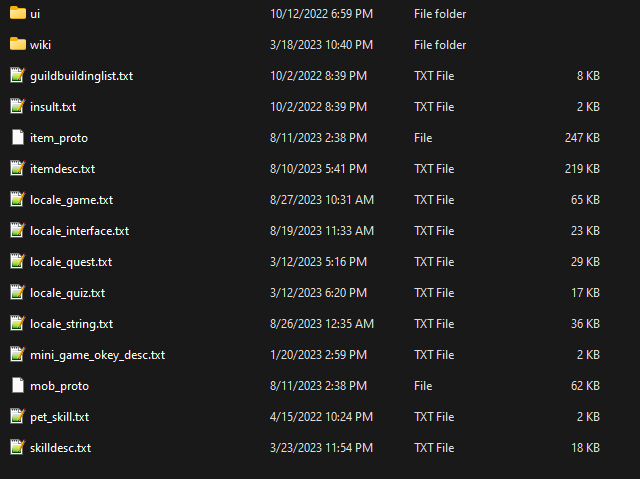Viewport: 640px width, 479px height.
Task: Click the ui folder icon
Action: pyautogui.click(x=17, y=14)
